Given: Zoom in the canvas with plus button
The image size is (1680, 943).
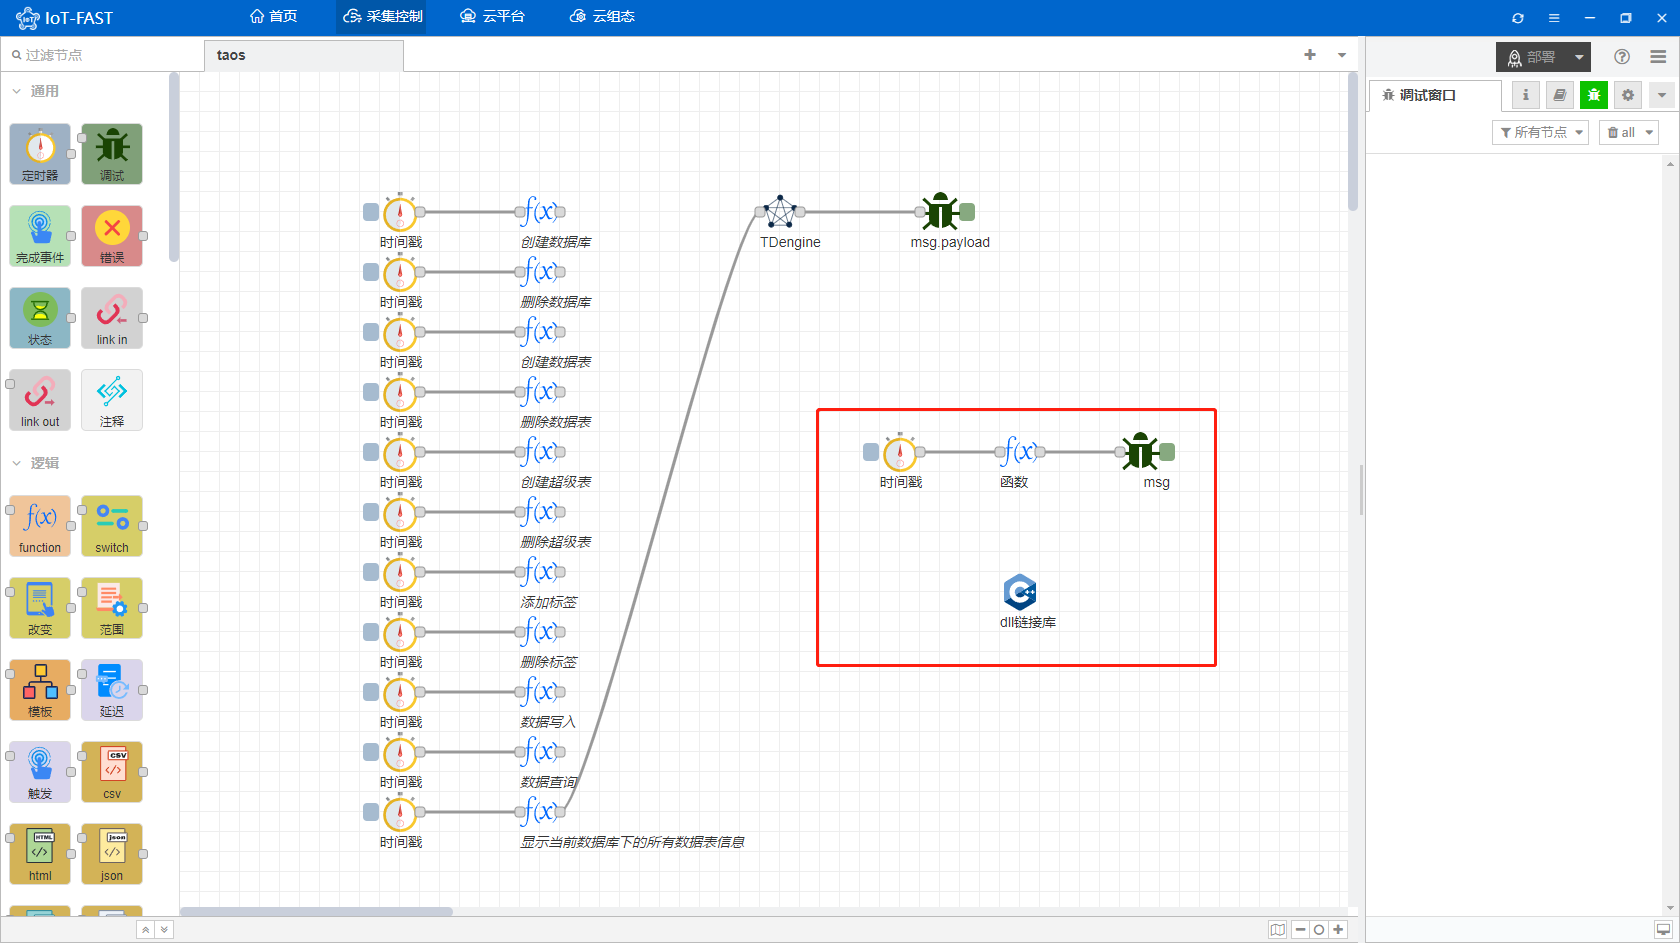Looking at the screenshot, I should pos(1338,930).
